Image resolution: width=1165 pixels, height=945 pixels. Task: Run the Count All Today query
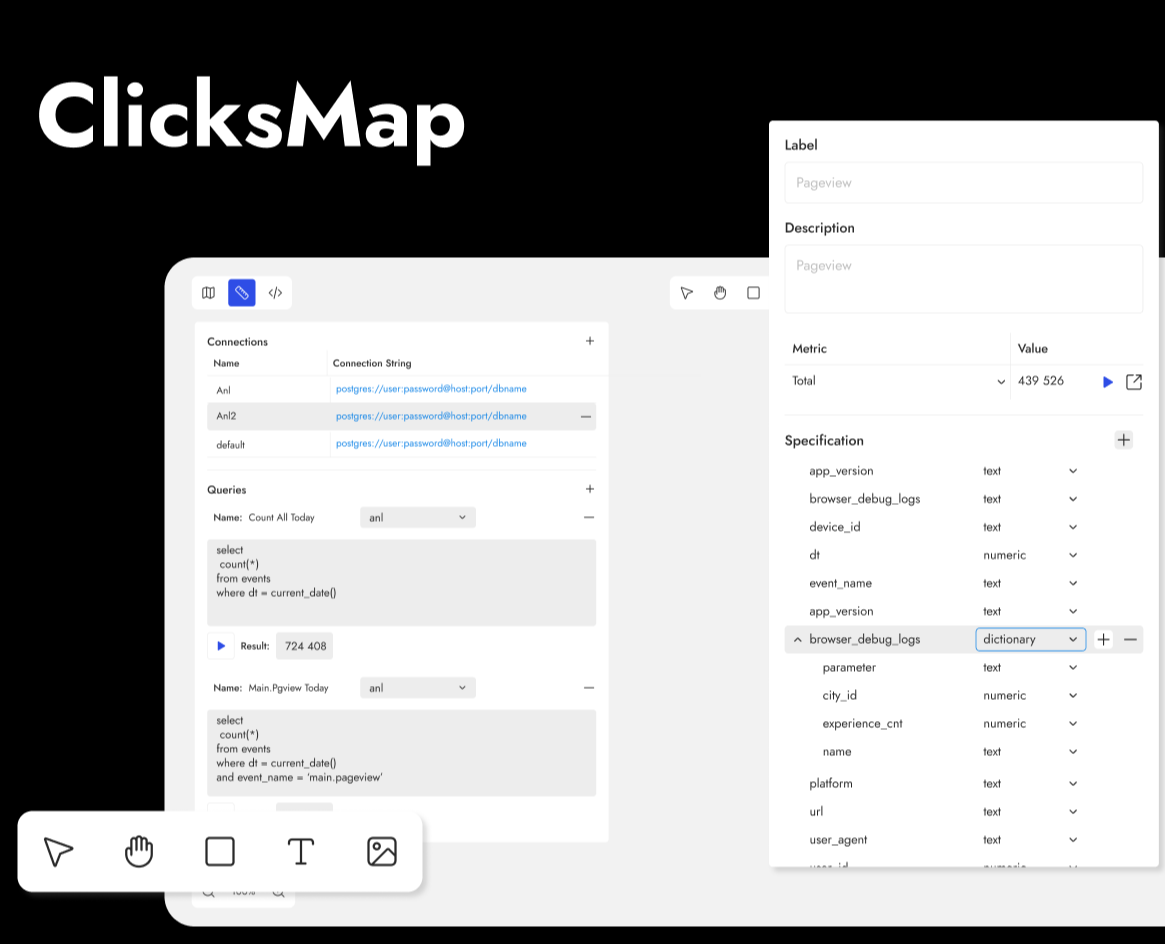(221, 646)
